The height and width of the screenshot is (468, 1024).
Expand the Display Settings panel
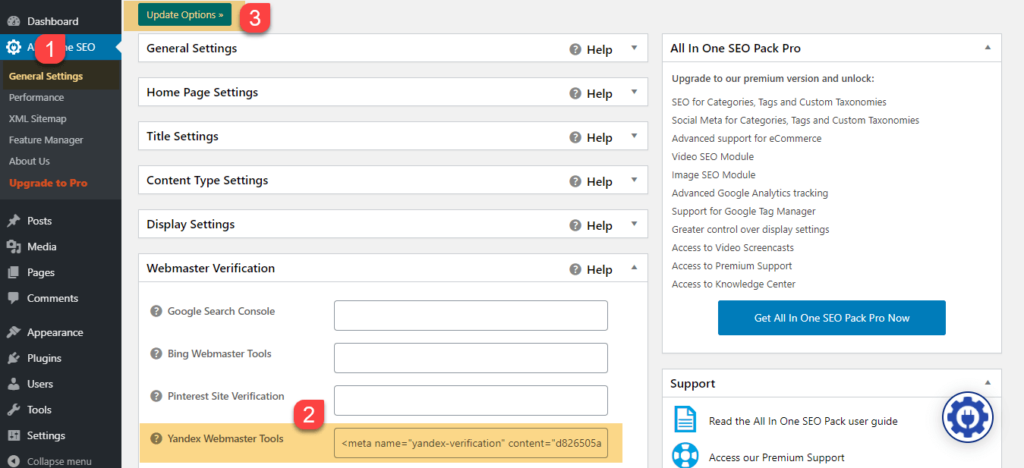click(633, 224)
